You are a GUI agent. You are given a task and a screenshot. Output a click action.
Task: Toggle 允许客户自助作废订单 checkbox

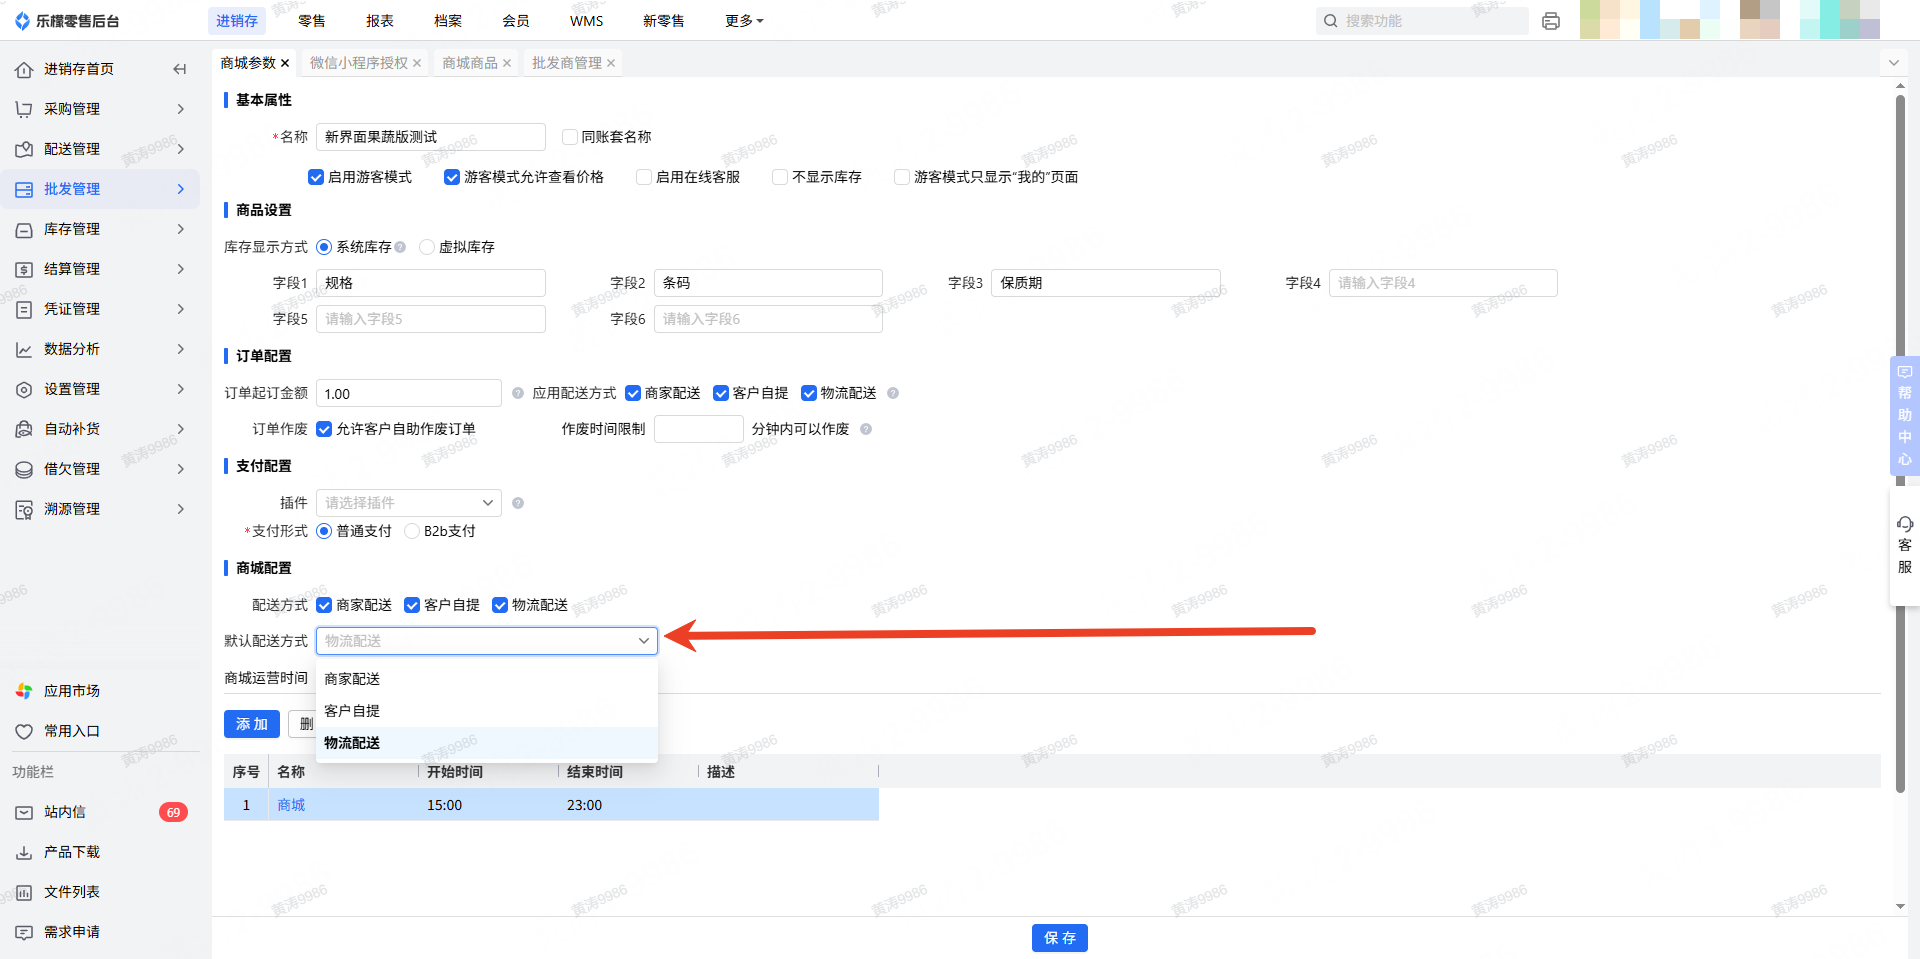point(324,429)
